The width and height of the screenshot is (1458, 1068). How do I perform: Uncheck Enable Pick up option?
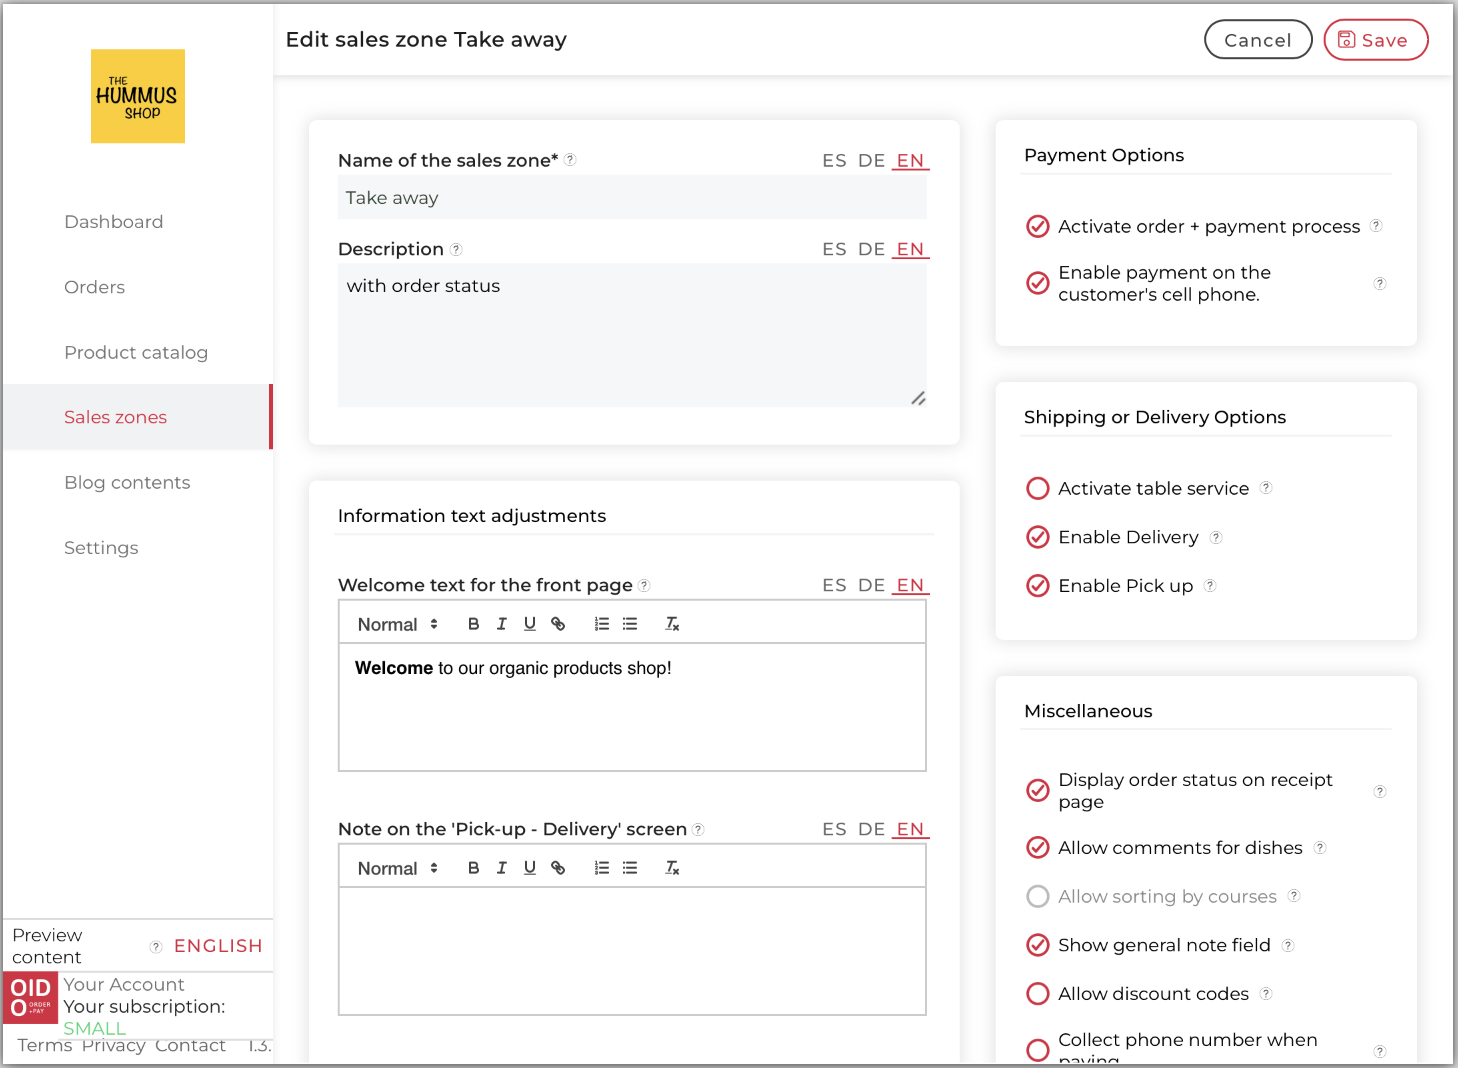1038,586
